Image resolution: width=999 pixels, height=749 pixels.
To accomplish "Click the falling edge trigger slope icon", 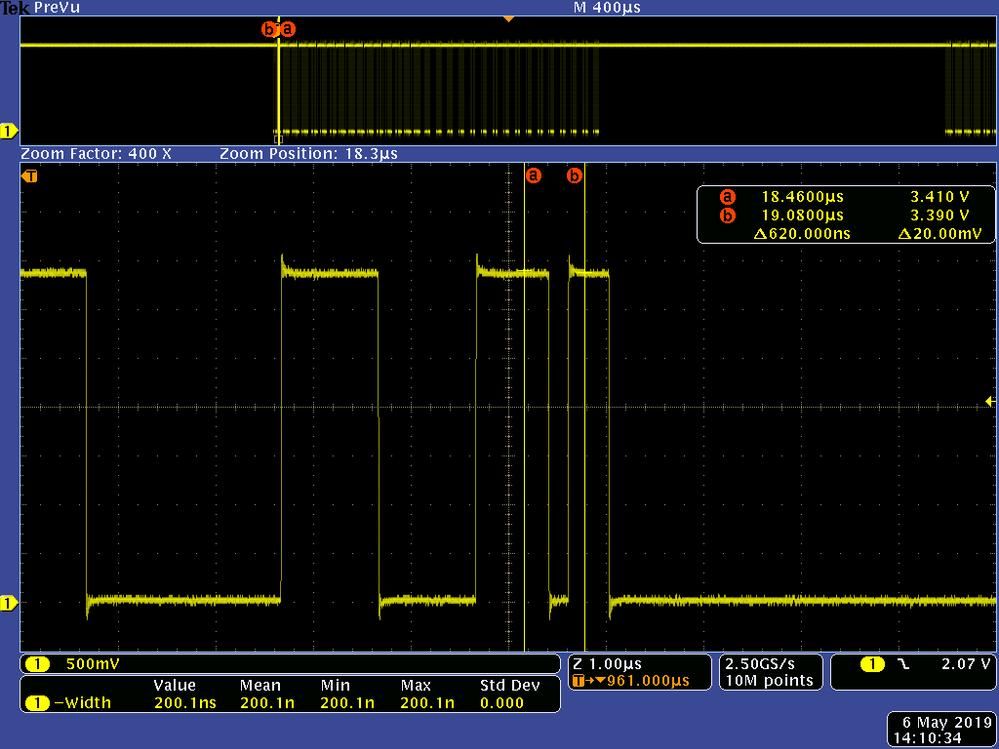I will tap(903, 664).
